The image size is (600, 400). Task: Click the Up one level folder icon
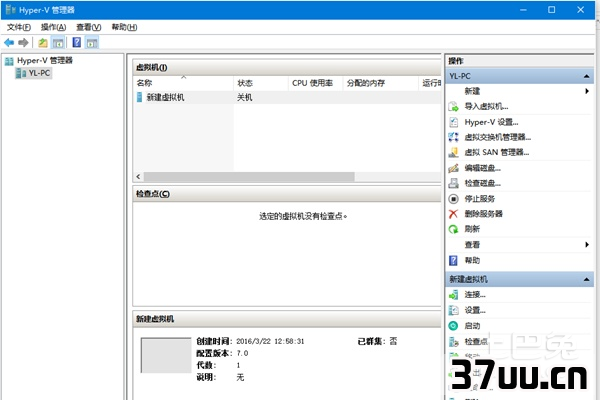(x=43, y=43)
